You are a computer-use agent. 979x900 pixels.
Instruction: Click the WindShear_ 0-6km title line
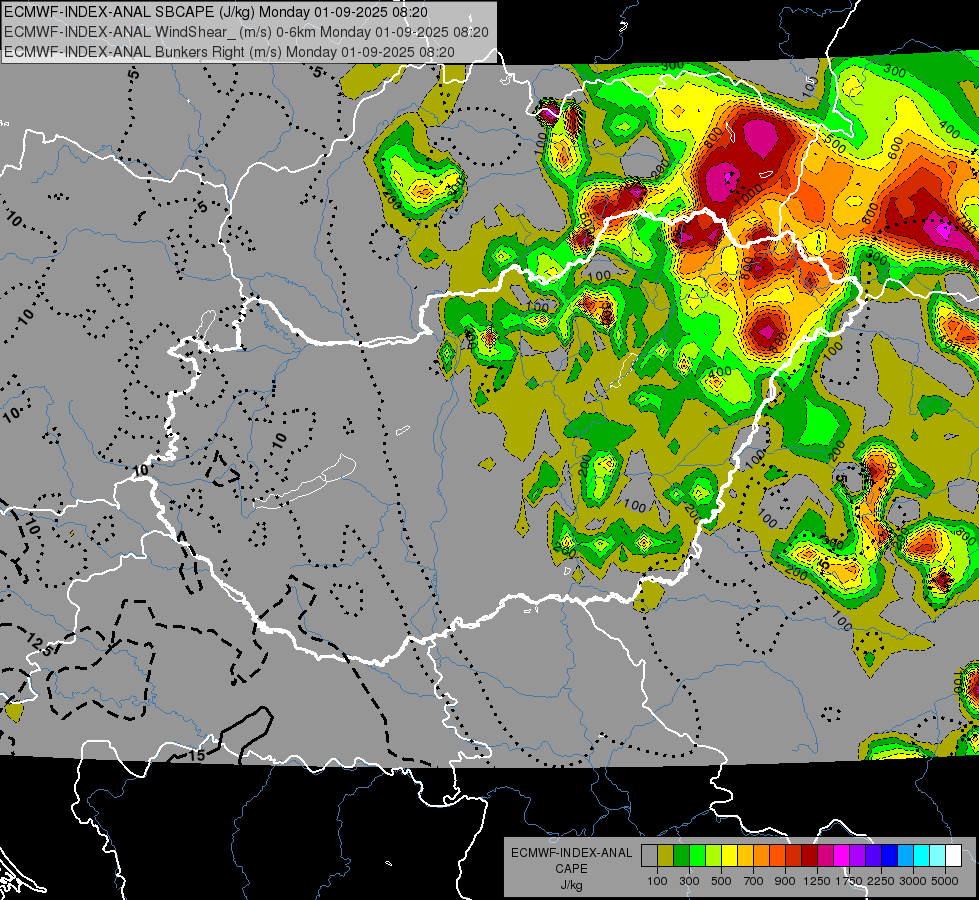tap(246, 32)
